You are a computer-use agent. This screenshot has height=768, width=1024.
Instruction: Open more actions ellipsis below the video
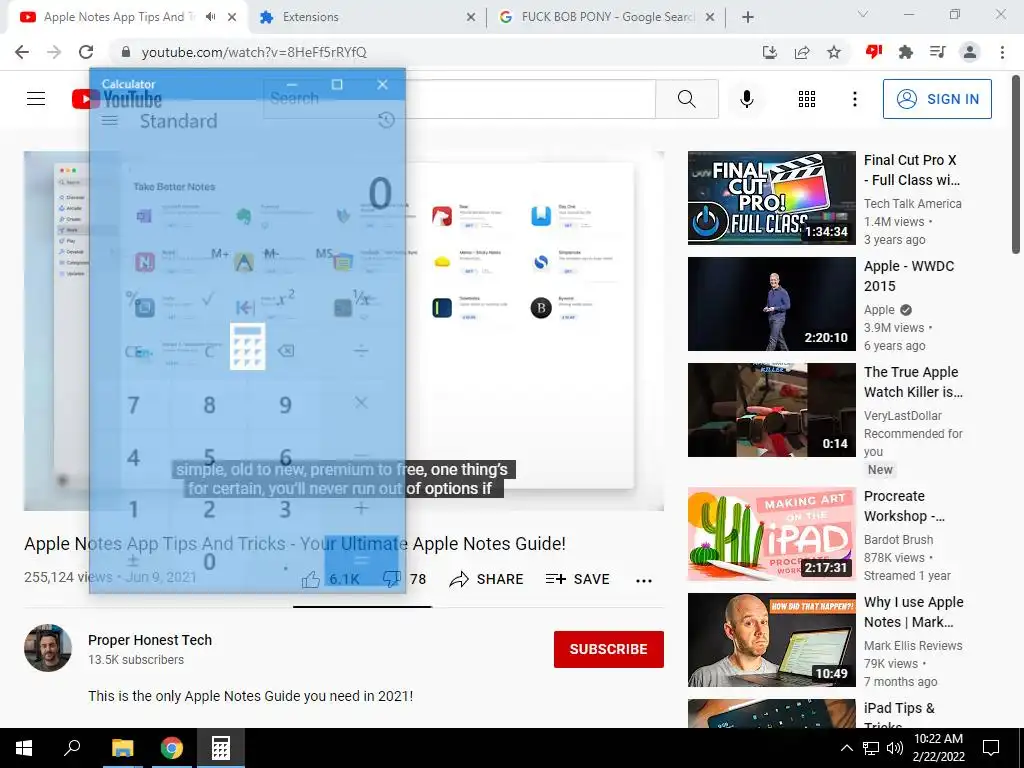[x=644, y=580]
